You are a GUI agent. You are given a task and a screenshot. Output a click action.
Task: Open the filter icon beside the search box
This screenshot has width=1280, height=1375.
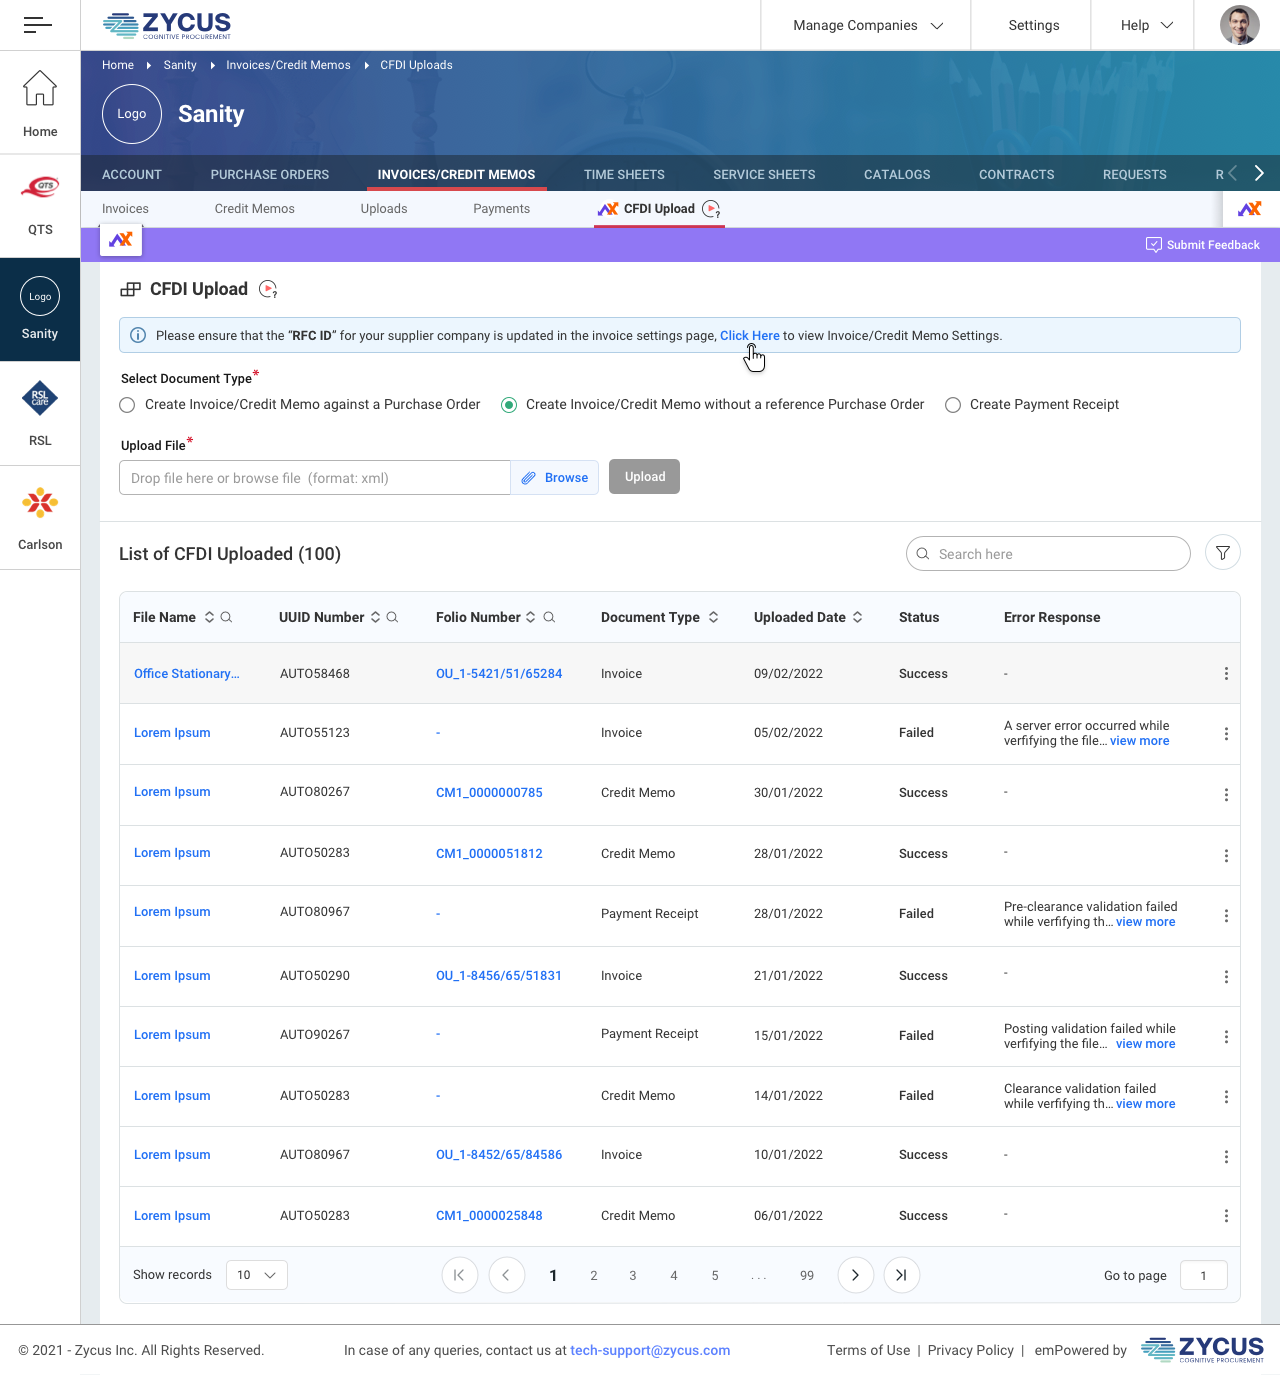coord(1222,553)
